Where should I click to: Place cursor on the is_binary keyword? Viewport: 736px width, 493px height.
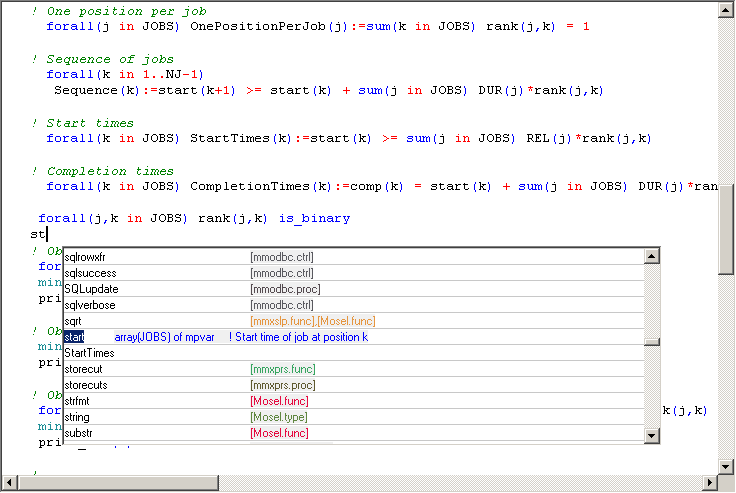[314, 218]
